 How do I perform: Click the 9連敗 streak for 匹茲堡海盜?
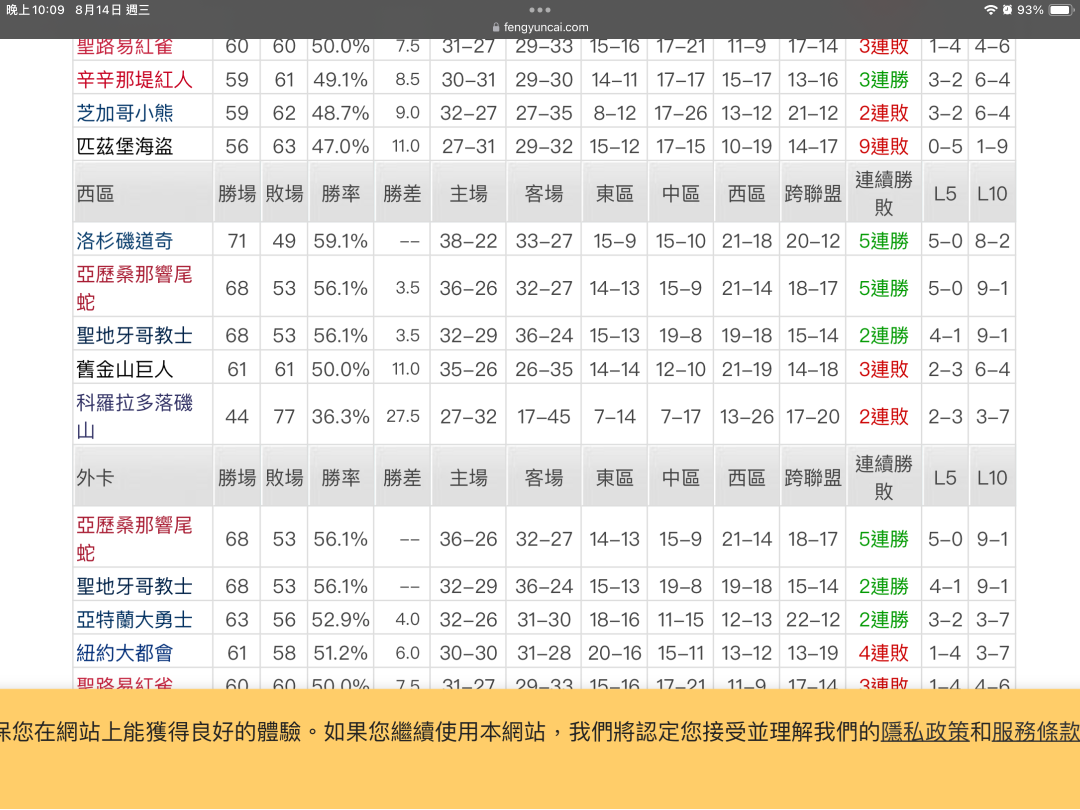[884, 146]
